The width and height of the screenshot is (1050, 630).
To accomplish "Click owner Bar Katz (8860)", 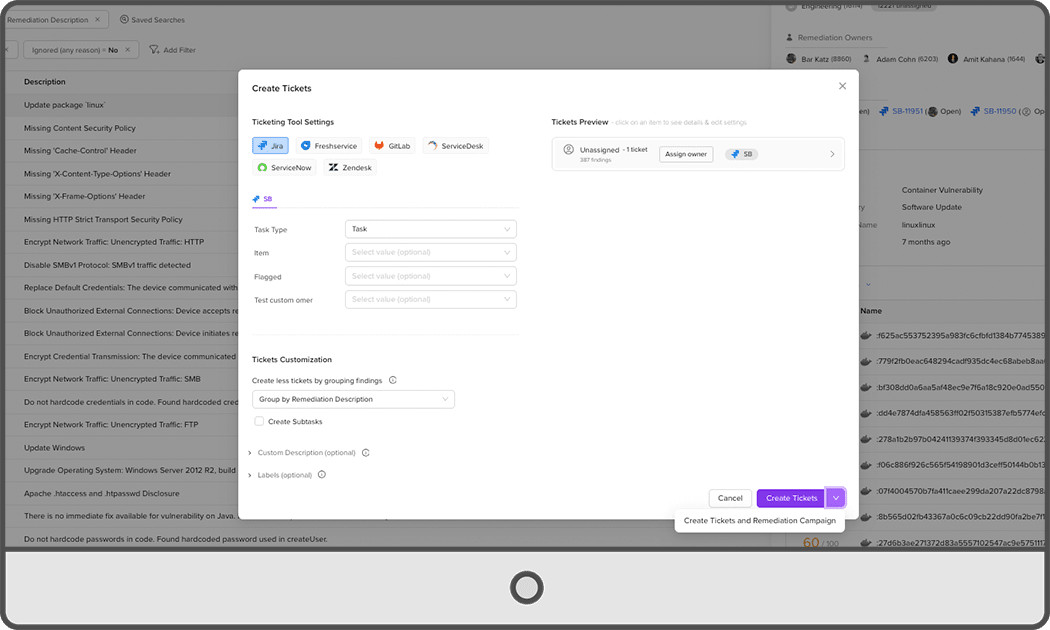I will click(x=818, y=59).
